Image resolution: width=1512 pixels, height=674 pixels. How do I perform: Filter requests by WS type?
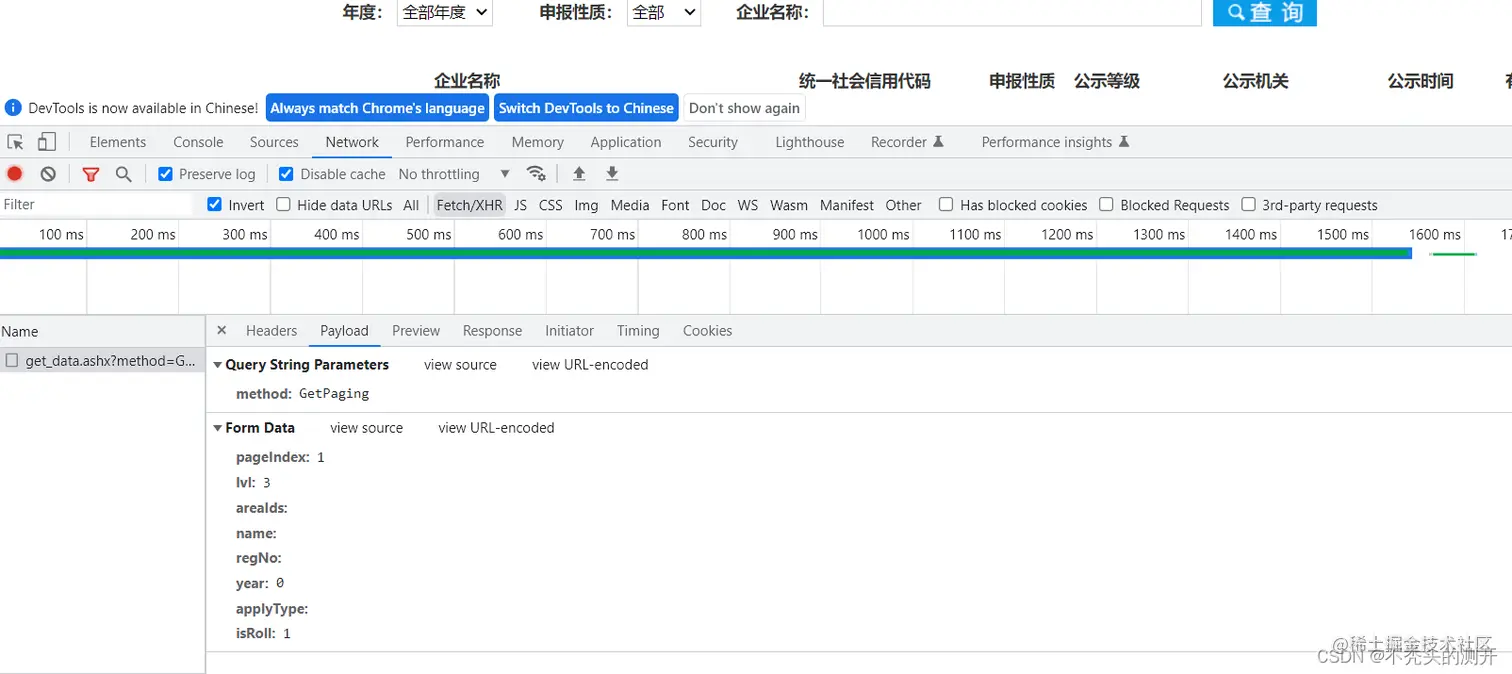[x=748, y=205]
